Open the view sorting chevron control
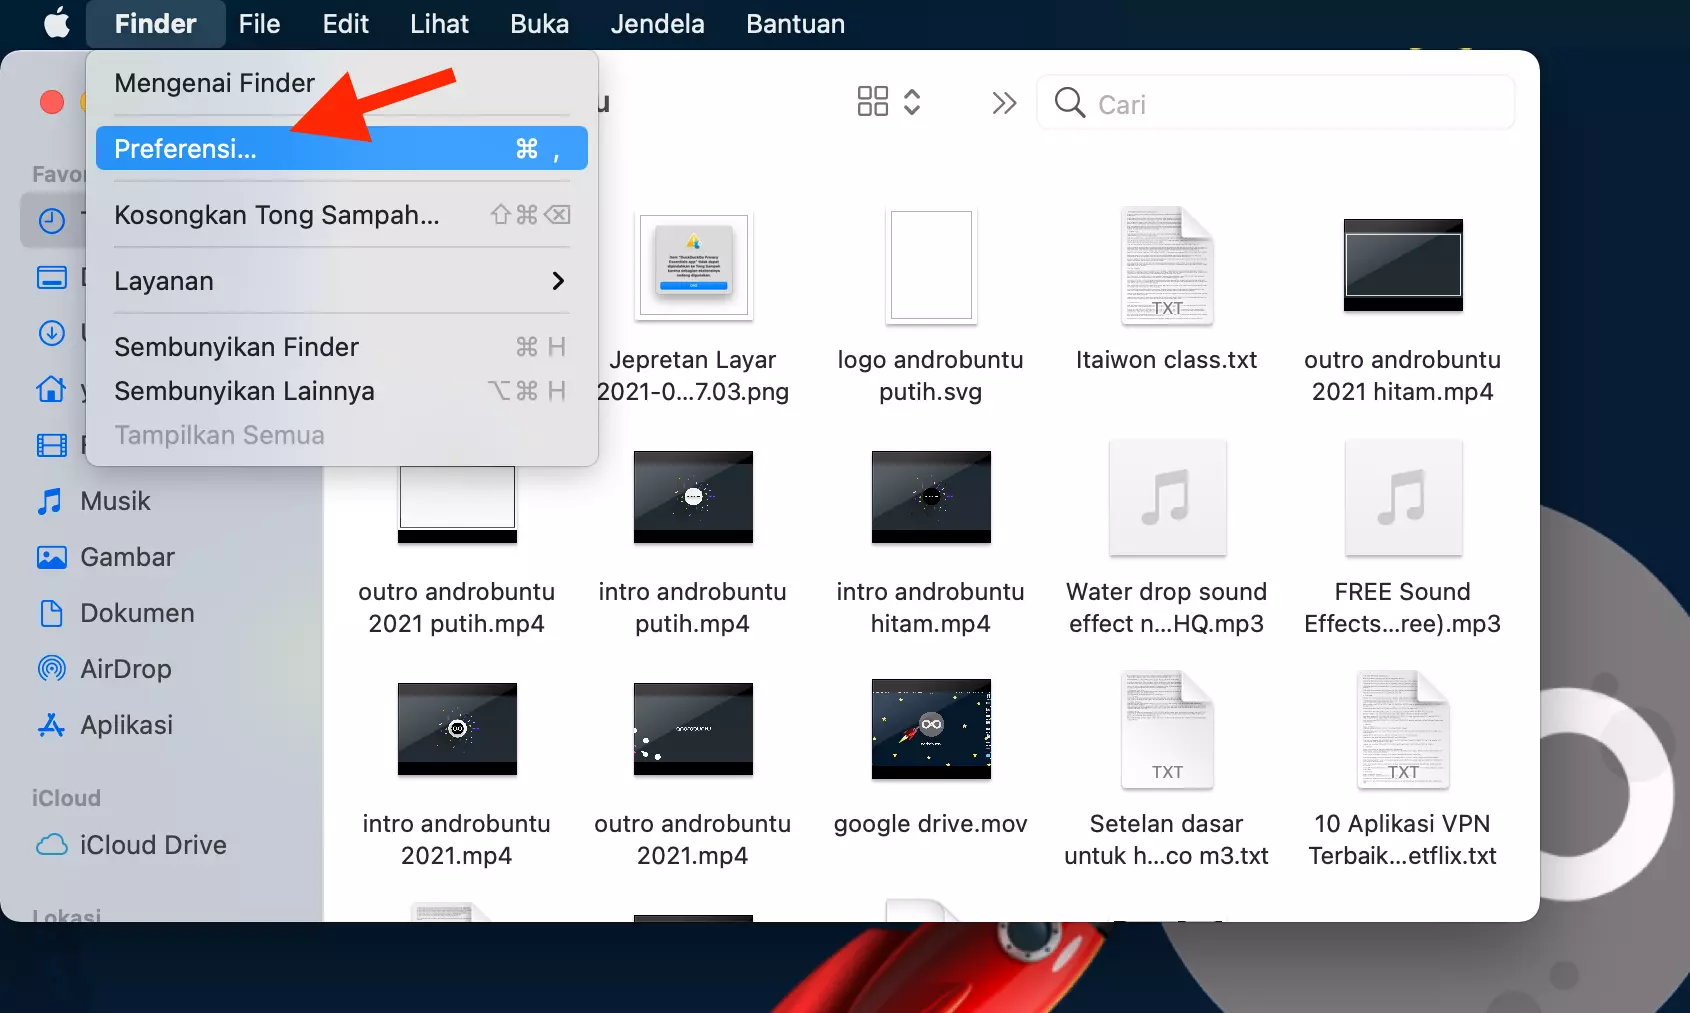 (912, 100)
